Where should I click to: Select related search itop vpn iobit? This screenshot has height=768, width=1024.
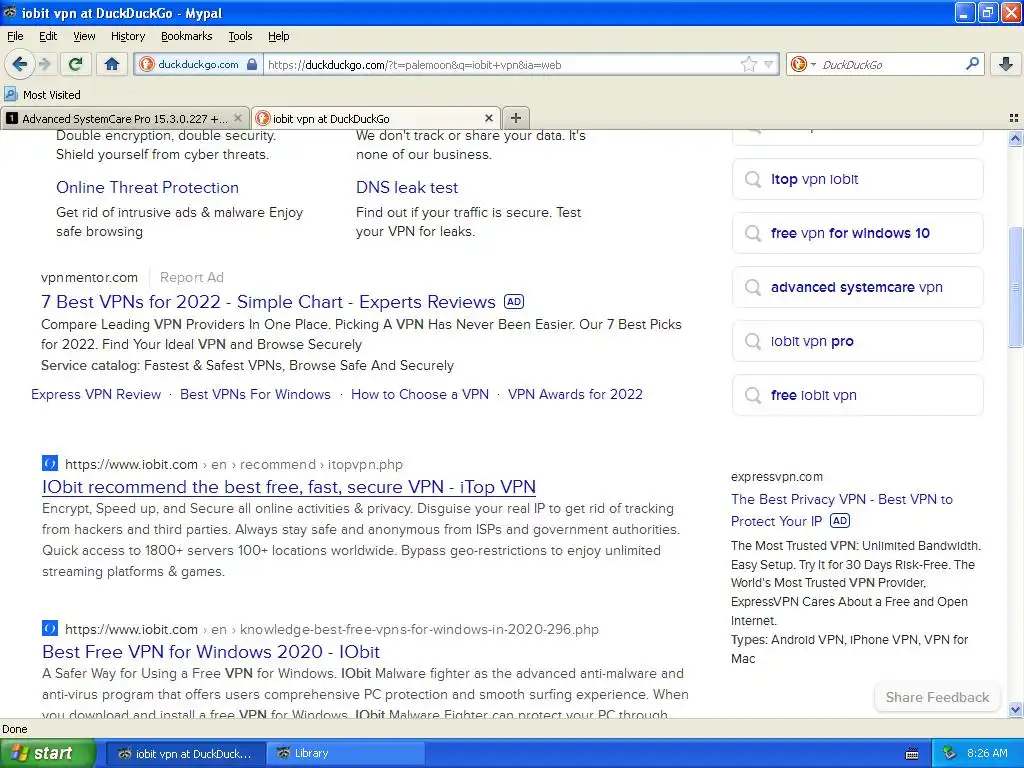(x=857, y=179)
